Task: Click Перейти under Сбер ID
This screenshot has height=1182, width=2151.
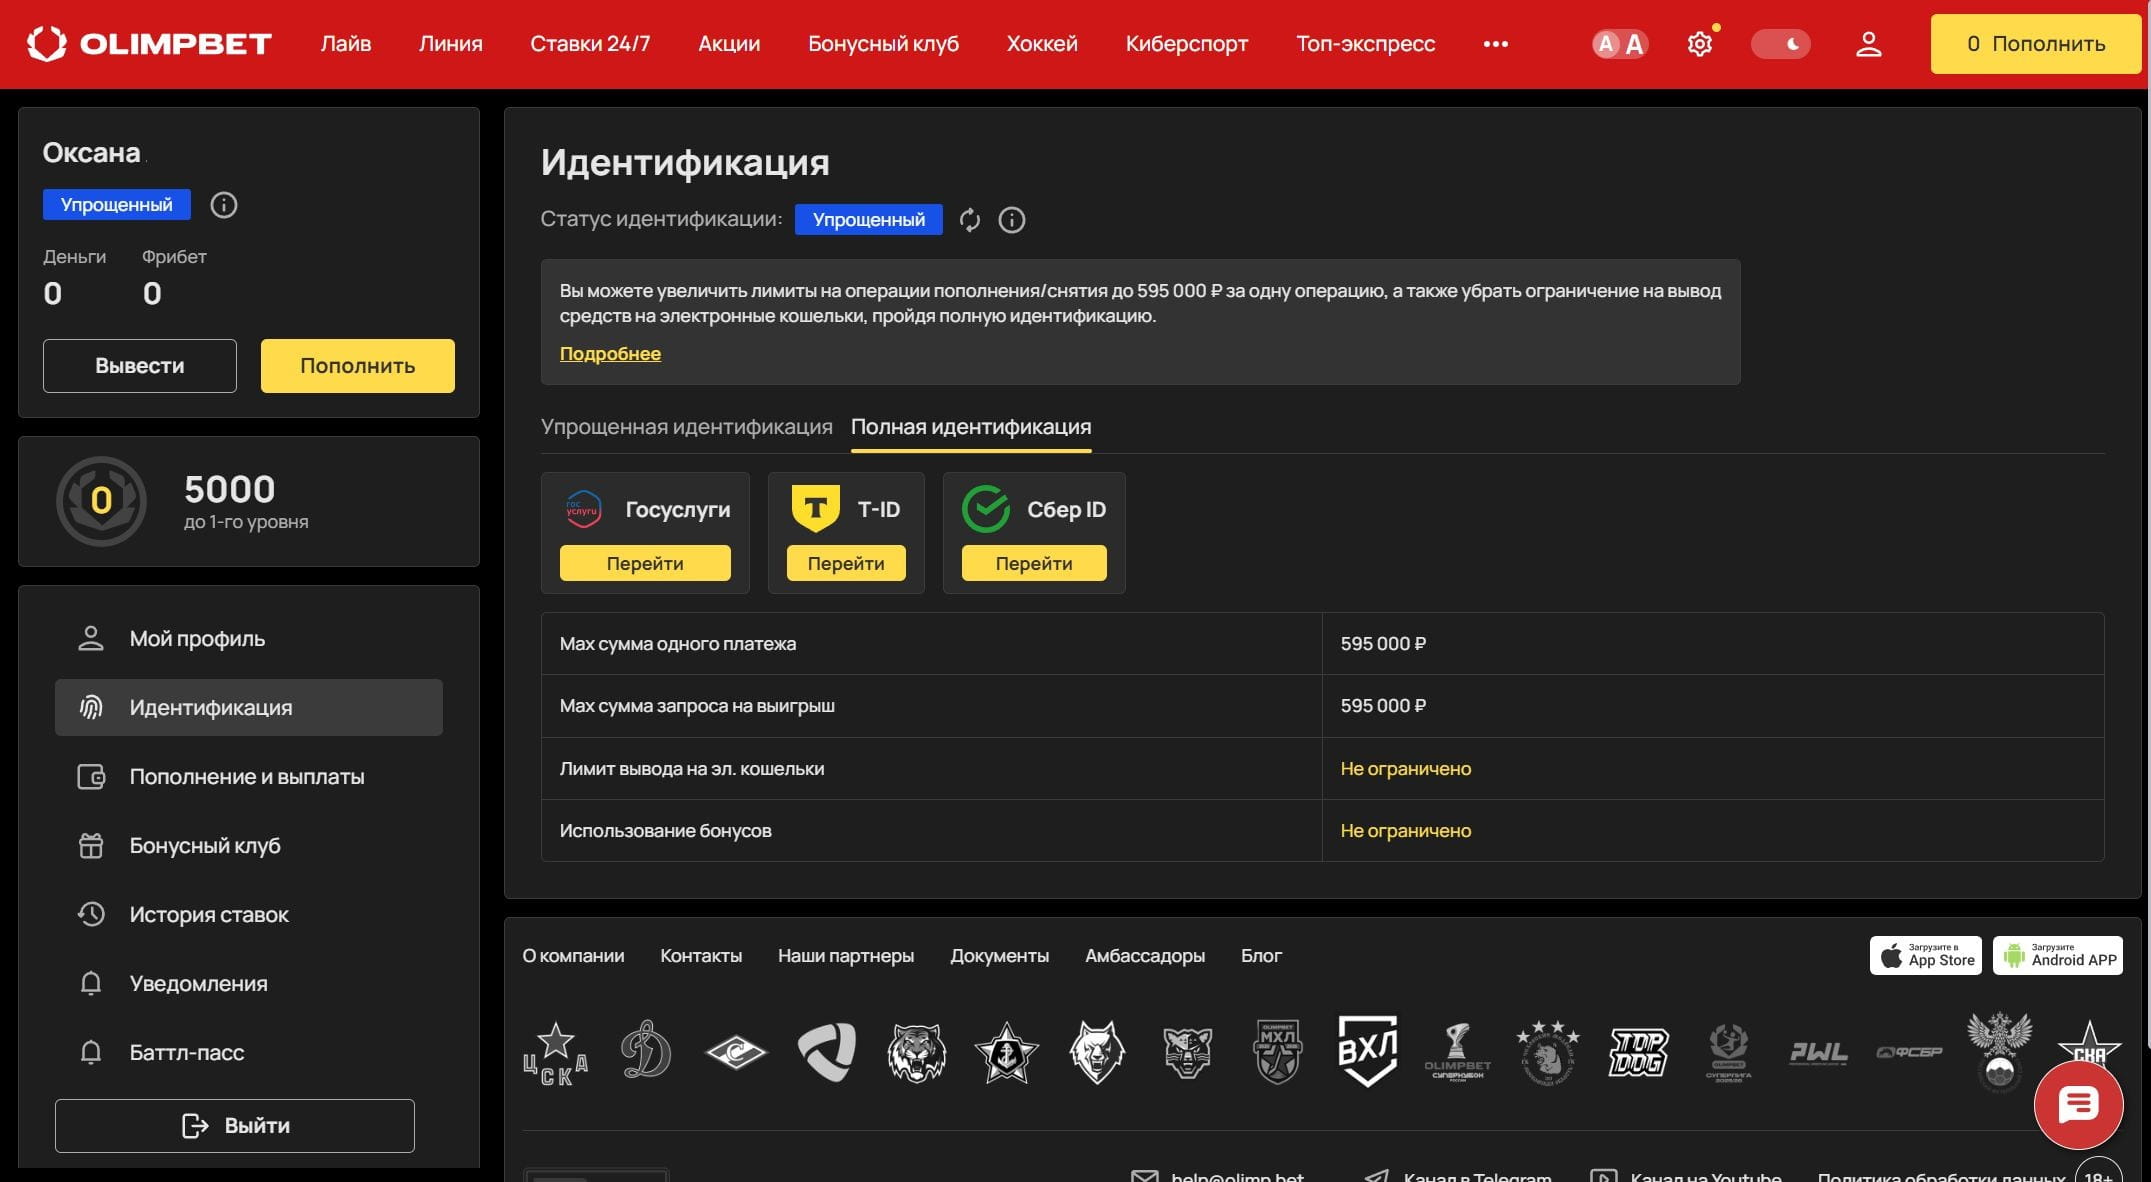Action: (1034, 563)
